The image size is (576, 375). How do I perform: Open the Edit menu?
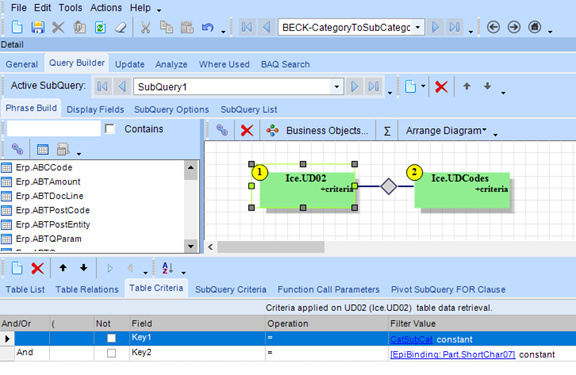43,8
